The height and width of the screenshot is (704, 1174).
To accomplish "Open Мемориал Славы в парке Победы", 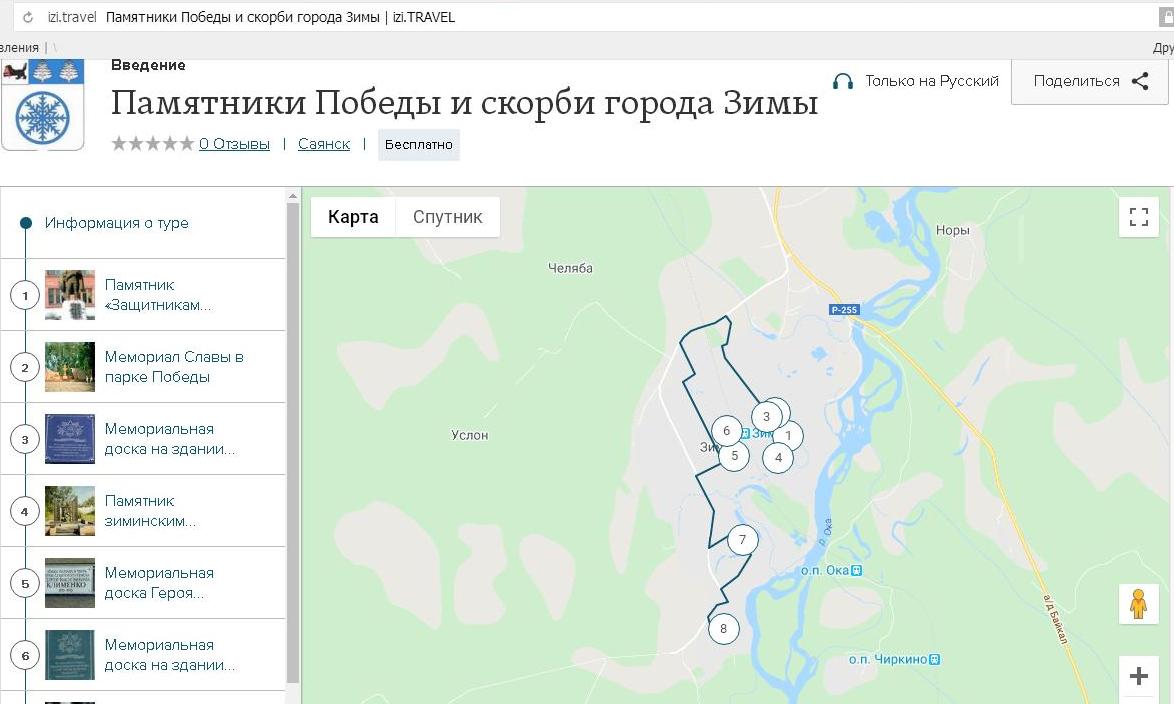I will tap(174, 367).
